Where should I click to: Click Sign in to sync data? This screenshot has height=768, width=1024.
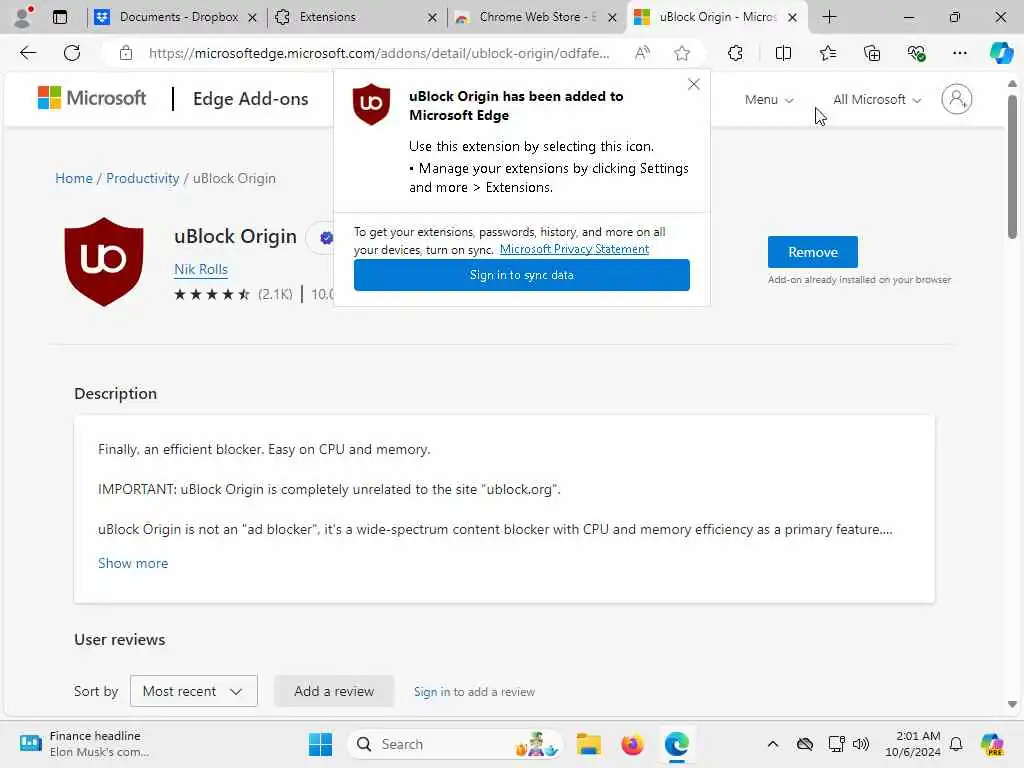[521, 275]
